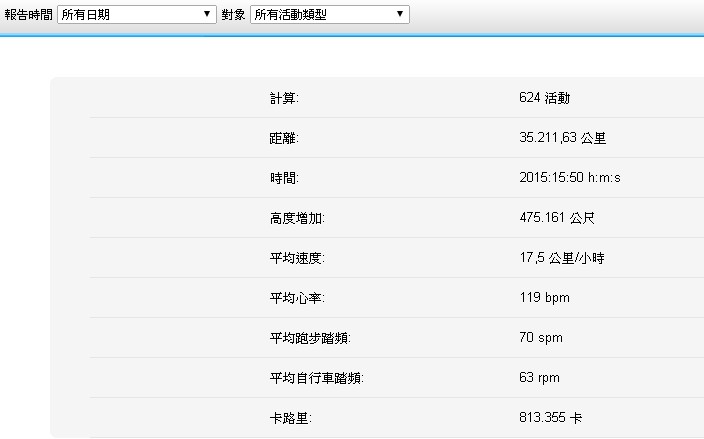The width and height of the screenshot is (704, 439).
Task: Select the 卡路里 row label
Action: 290,418
